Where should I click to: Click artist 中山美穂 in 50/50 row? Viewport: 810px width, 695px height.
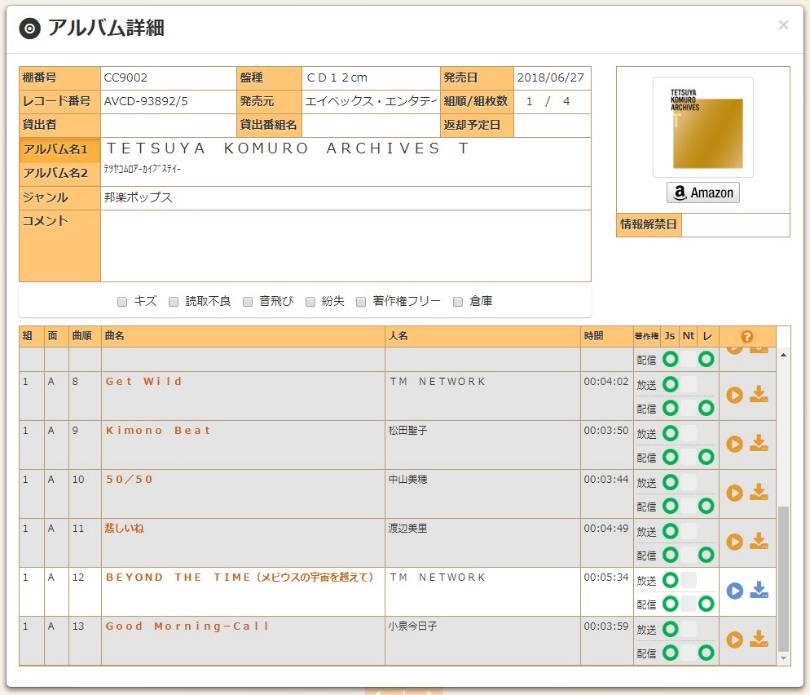point(408,480)
